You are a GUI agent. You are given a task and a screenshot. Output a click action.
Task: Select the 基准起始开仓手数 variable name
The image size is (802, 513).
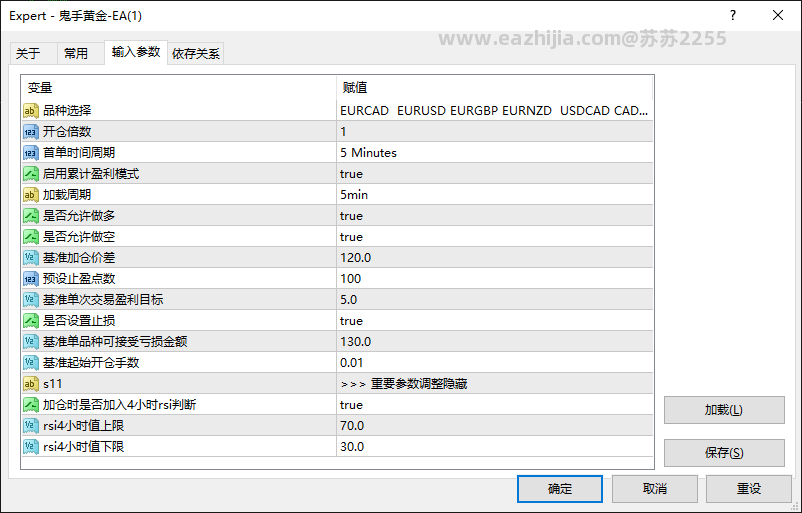point(91,363)
